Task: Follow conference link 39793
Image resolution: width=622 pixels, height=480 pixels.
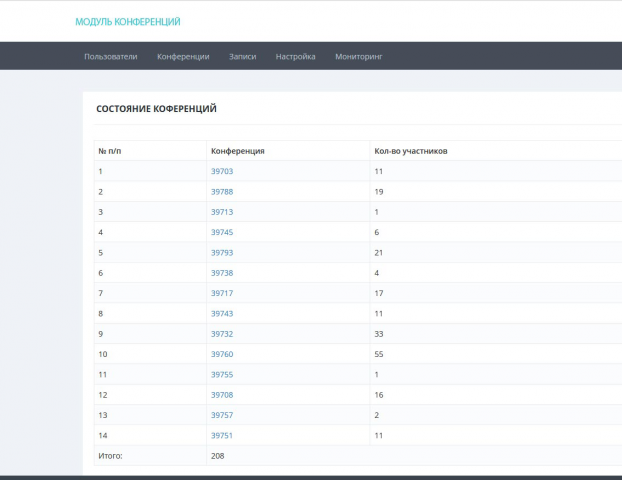Action: click(222, 253)
